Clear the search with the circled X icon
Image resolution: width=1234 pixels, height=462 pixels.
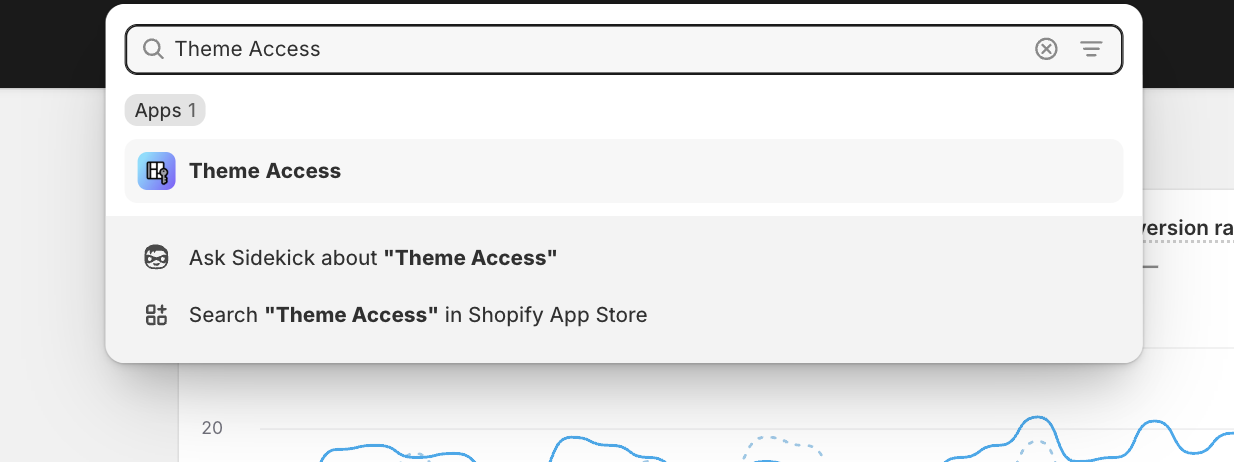(1046, 49)
